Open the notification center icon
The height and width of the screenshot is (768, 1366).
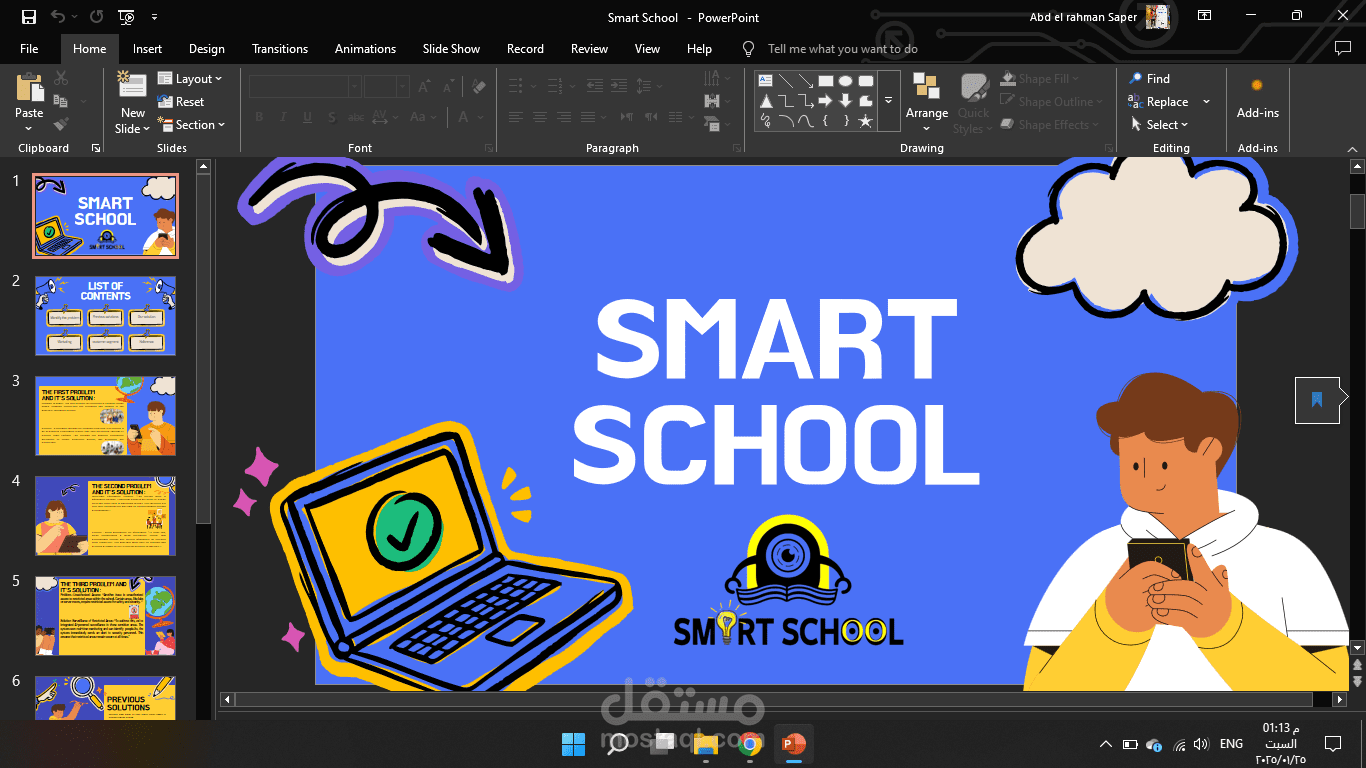(x=1332, y=744)
